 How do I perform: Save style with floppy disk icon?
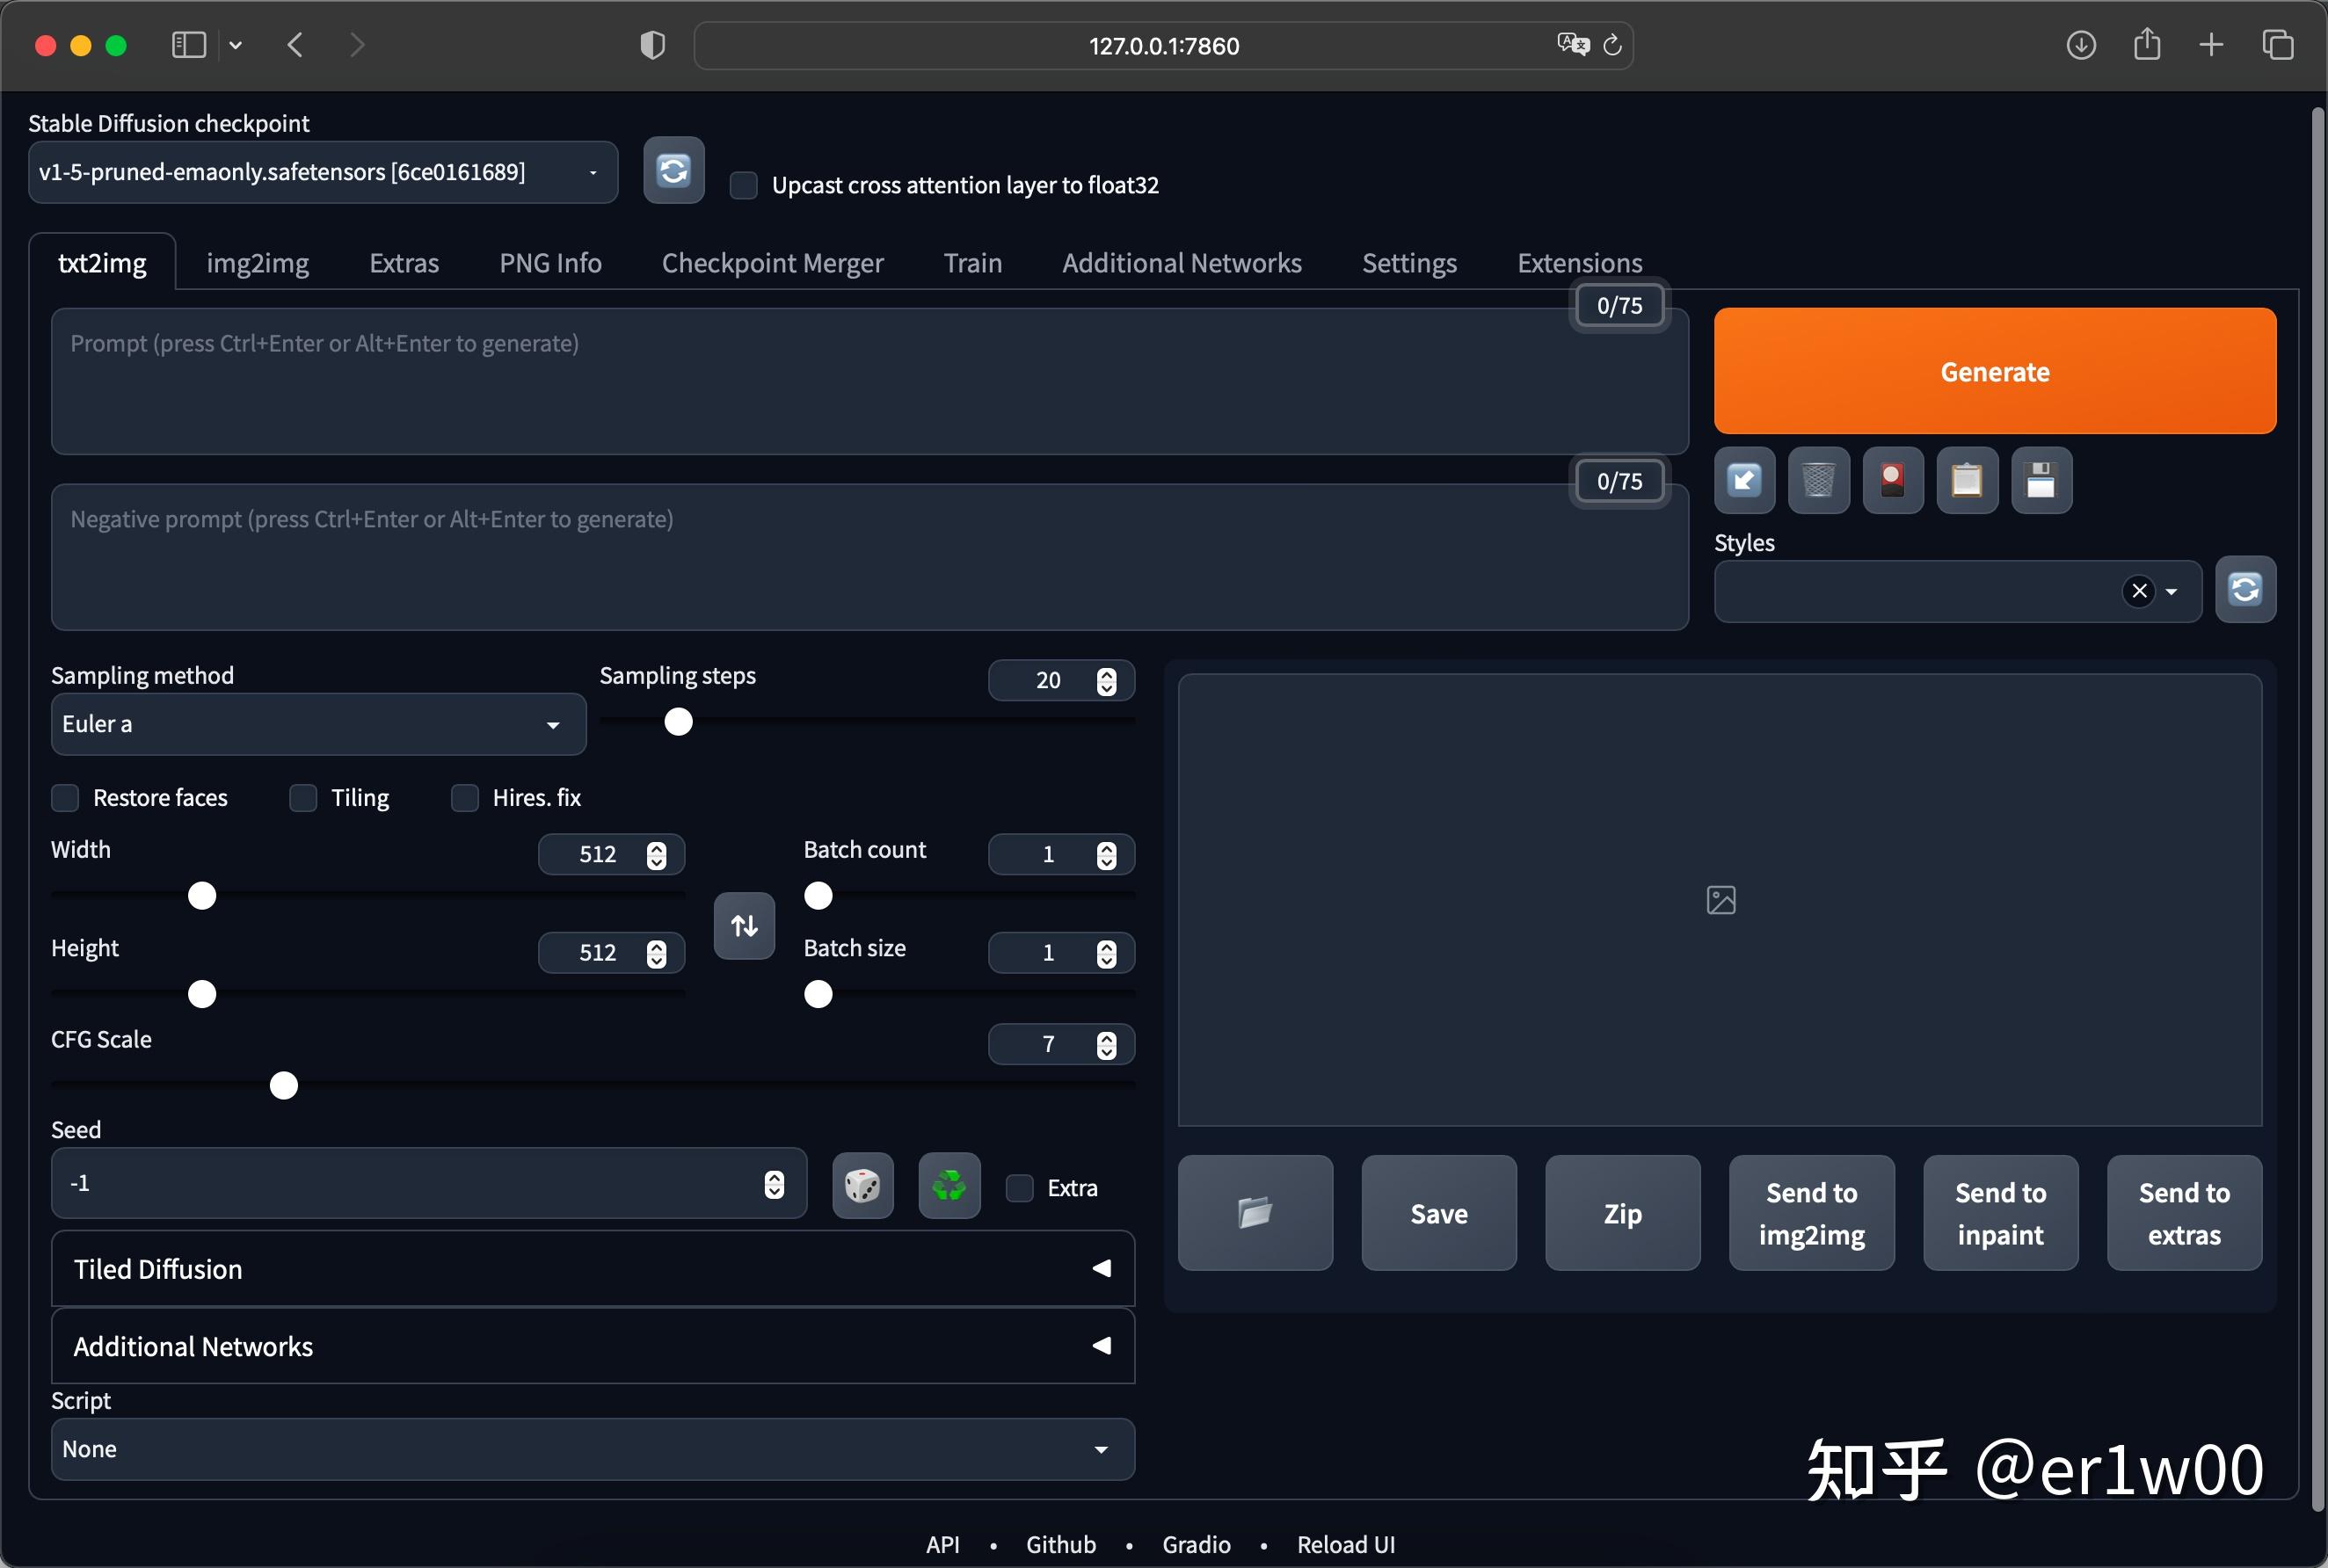click(x=2041, y=481)
